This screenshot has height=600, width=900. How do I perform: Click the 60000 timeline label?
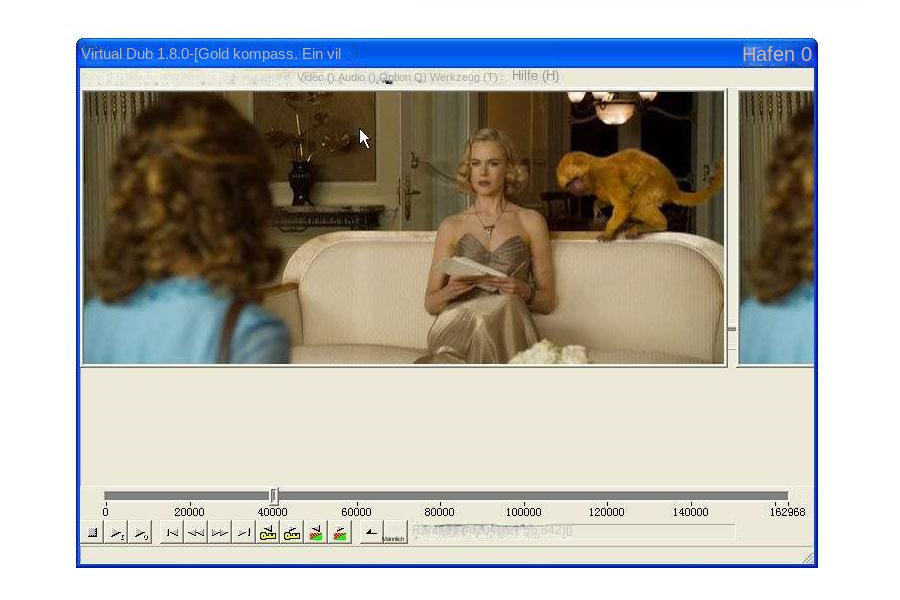(x=356, y=512)
